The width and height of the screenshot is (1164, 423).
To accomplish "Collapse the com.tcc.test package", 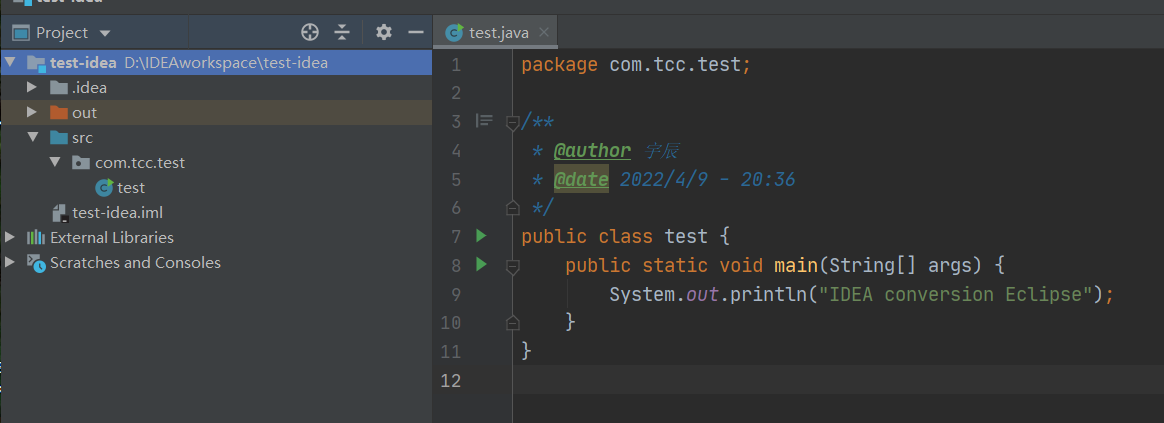I will [55, 162].
